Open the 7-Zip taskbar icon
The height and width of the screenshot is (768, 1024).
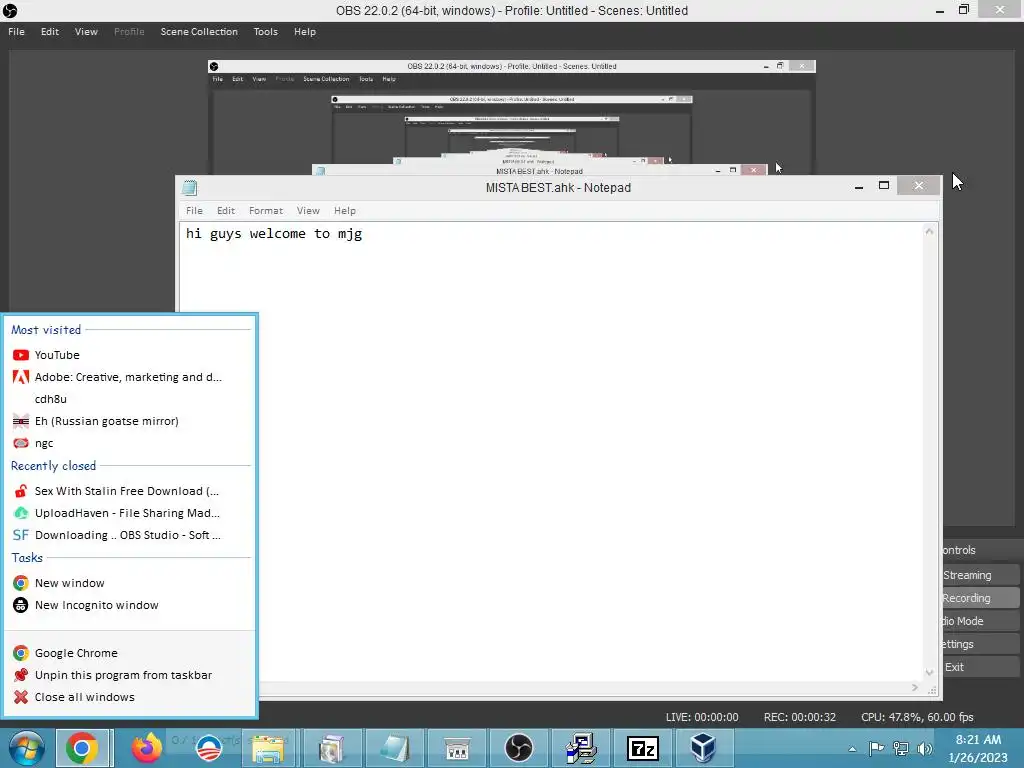(x=642, y=748)
